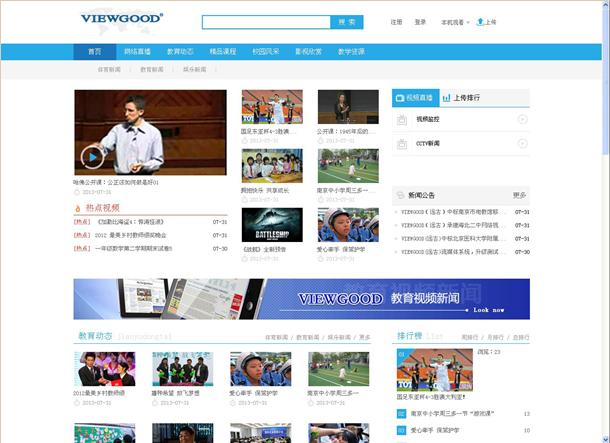610x443 pixels.
Task: Open the hot video 加勒比海盗4
Action: coord(130,222)
